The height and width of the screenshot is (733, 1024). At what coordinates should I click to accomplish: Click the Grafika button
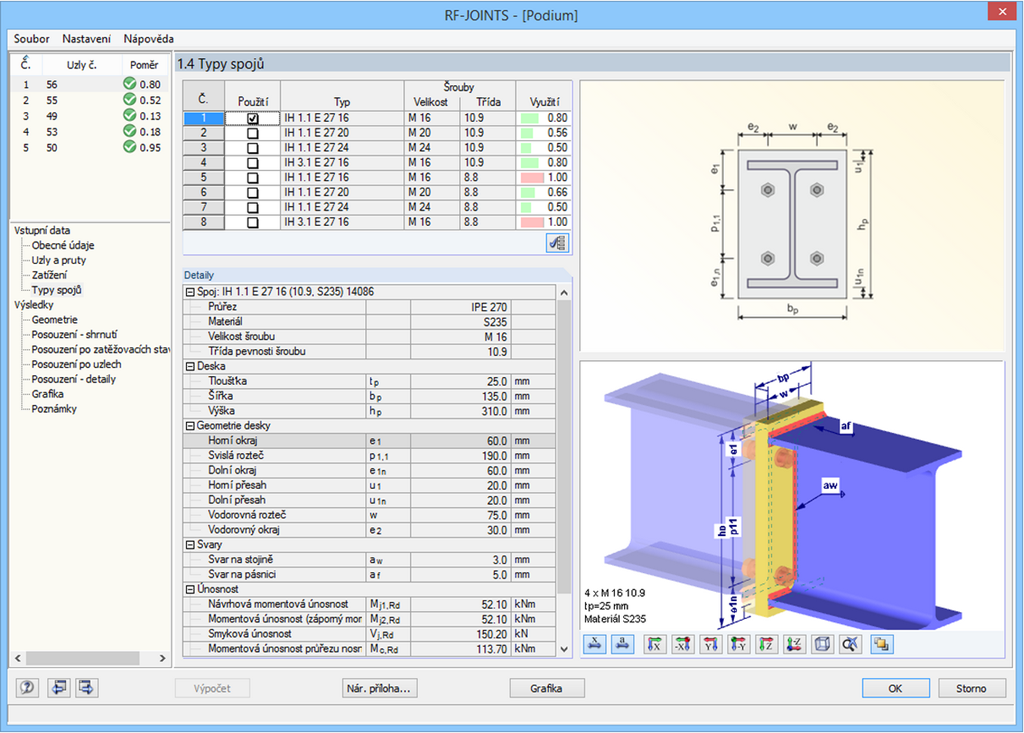pos(547,688)
